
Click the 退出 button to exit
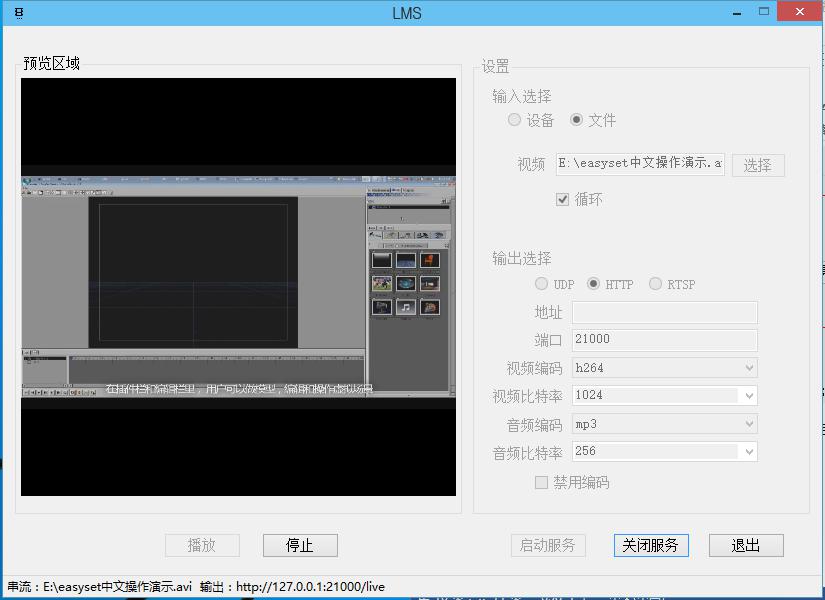pyautogui.click(x=746, y=545)
